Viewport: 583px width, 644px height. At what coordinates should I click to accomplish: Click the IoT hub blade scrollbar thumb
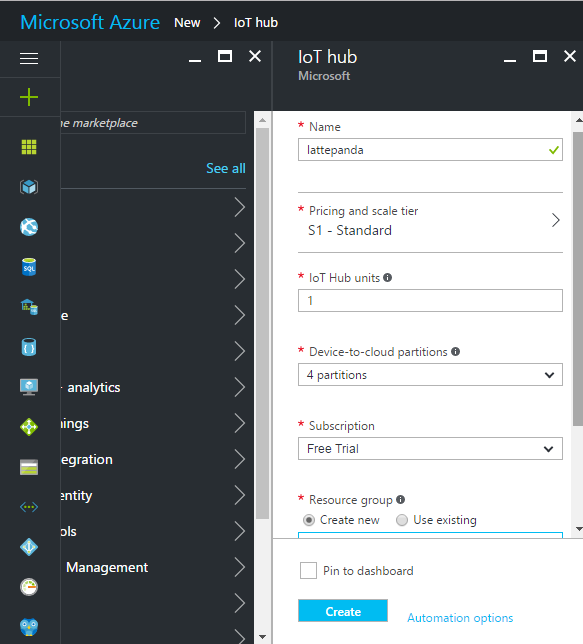578,279
